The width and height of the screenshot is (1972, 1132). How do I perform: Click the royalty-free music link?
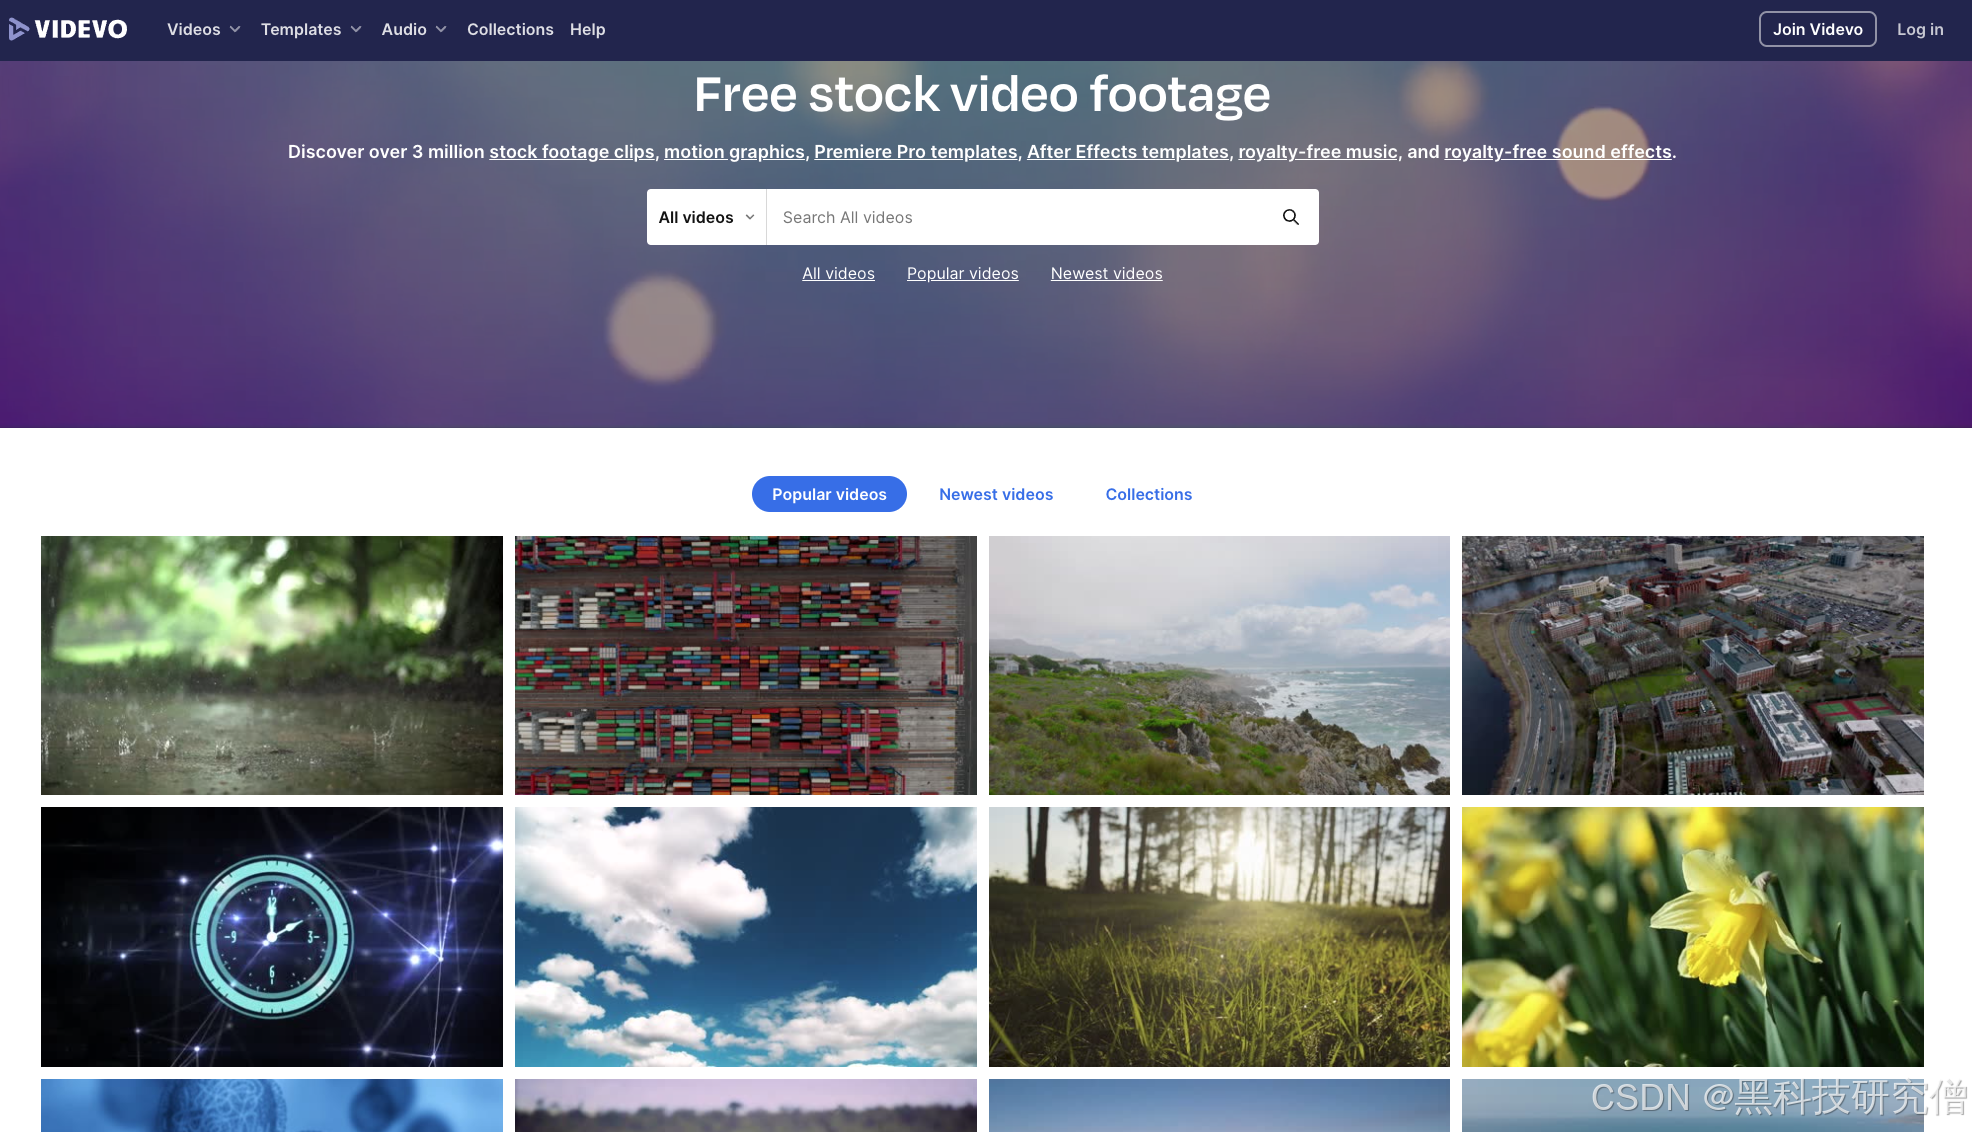pyautogui.click(x=1317, y=152)
